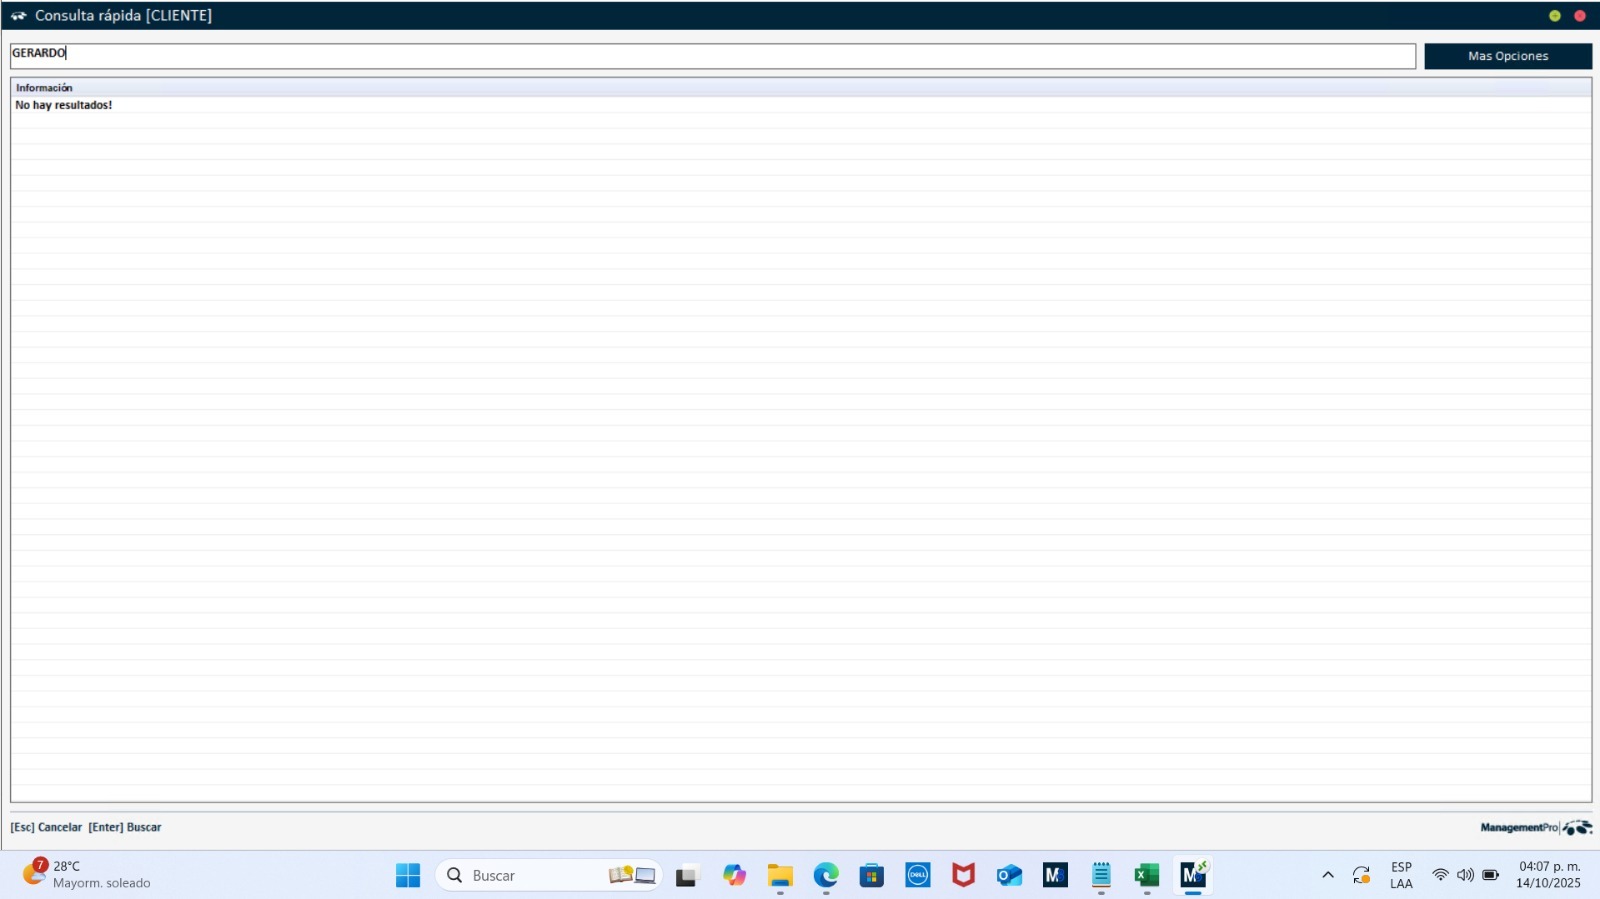
Task: Open File Explorer from the taskbar
Action: [x=780, y=875]
